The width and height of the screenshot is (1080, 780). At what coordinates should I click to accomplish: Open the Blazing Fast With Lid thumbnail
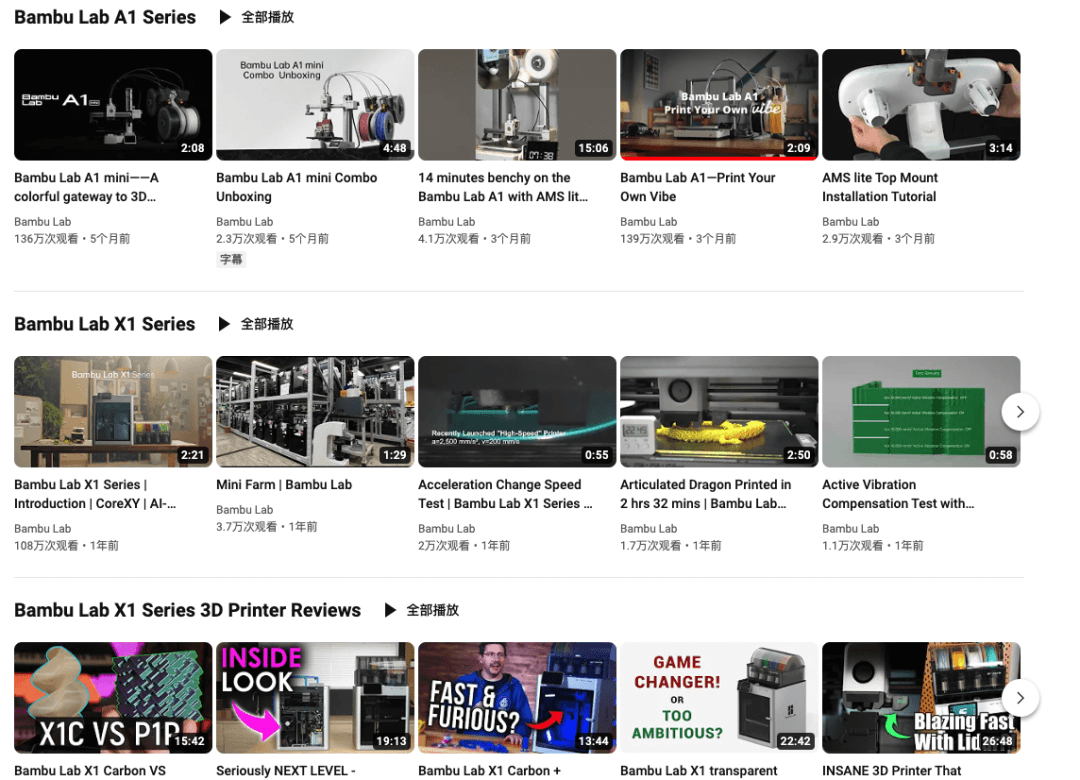pos(921,697)
